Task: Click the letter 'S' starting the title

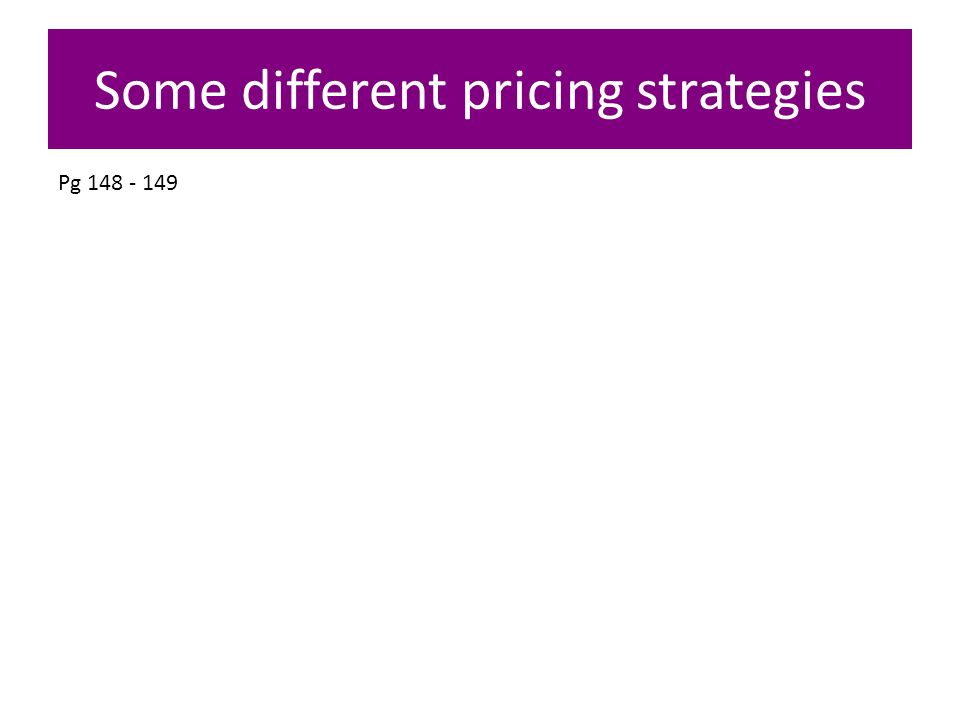Action: 107,91
